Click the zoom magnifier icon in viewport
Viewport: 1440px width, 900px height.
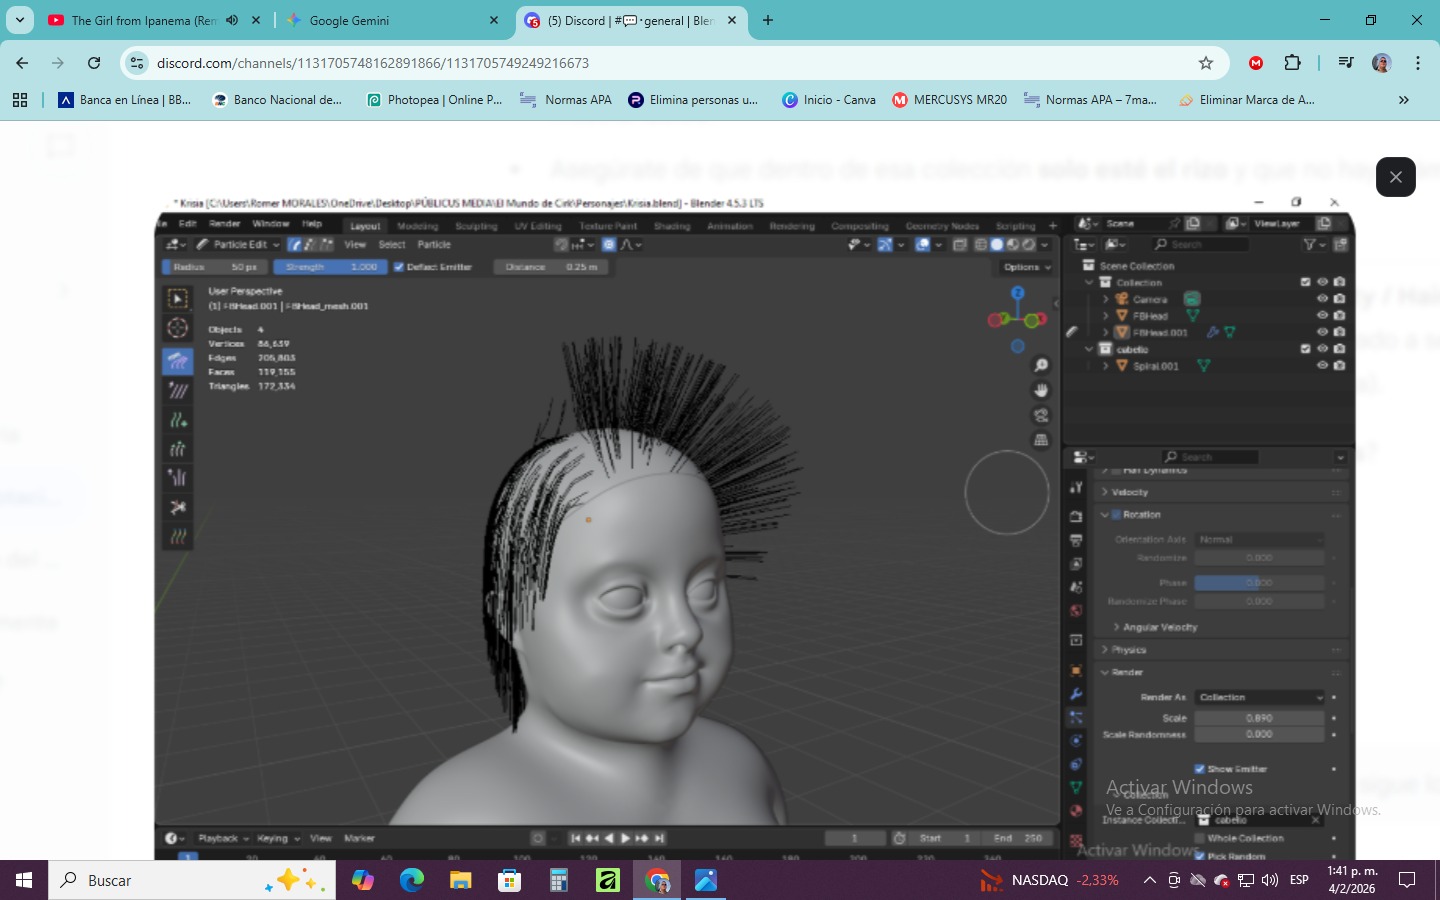1041,366
